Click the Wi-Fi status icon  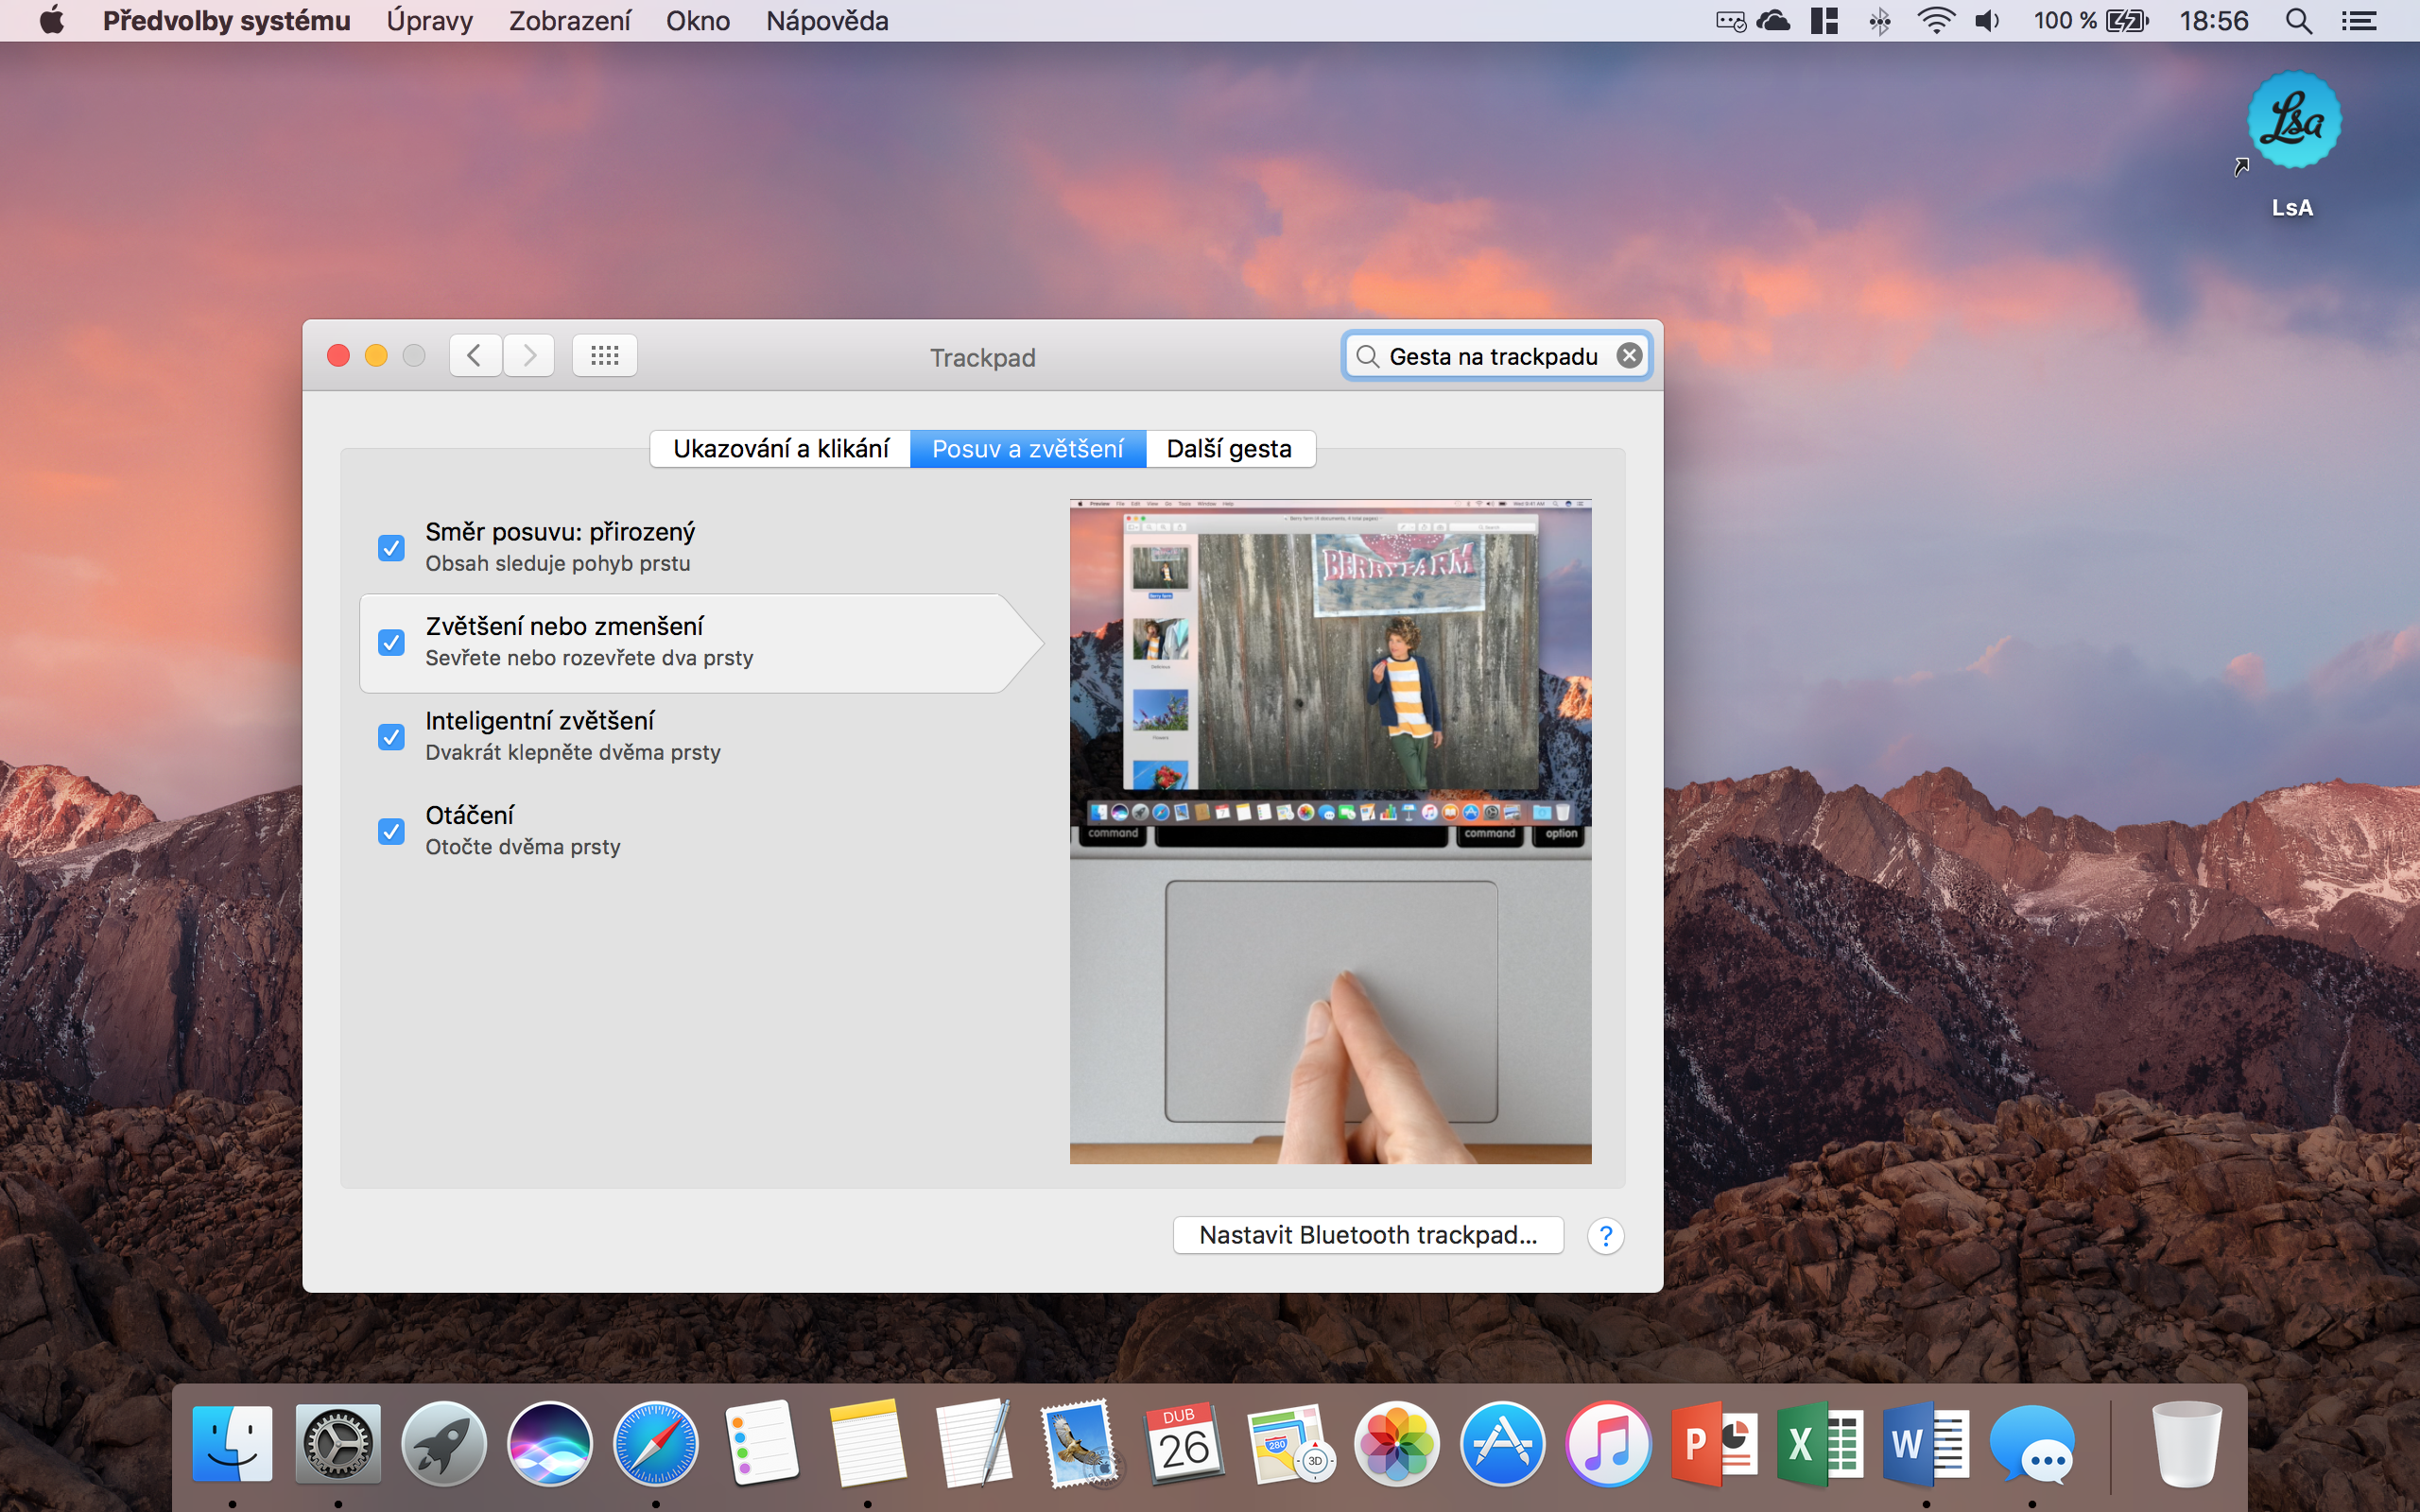(x=1935, y=21)
